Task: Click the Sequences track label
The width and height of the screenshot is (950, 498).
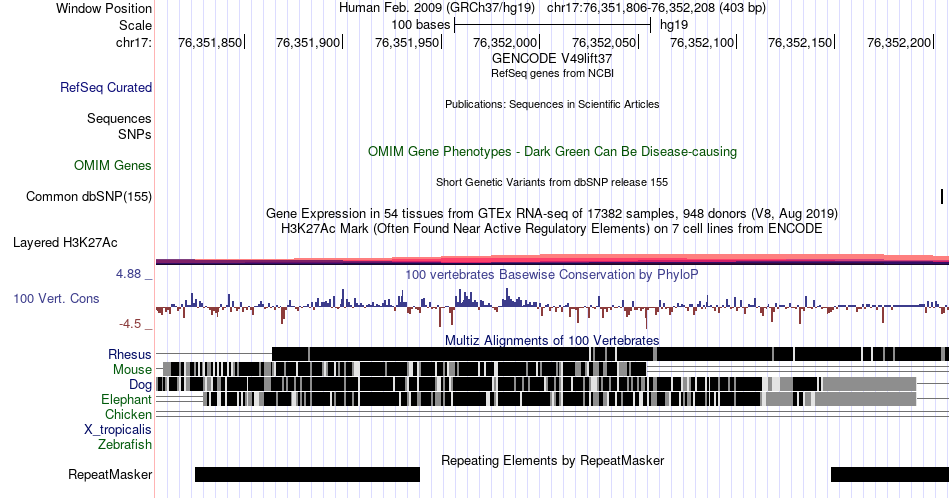Action: (119, 118)
